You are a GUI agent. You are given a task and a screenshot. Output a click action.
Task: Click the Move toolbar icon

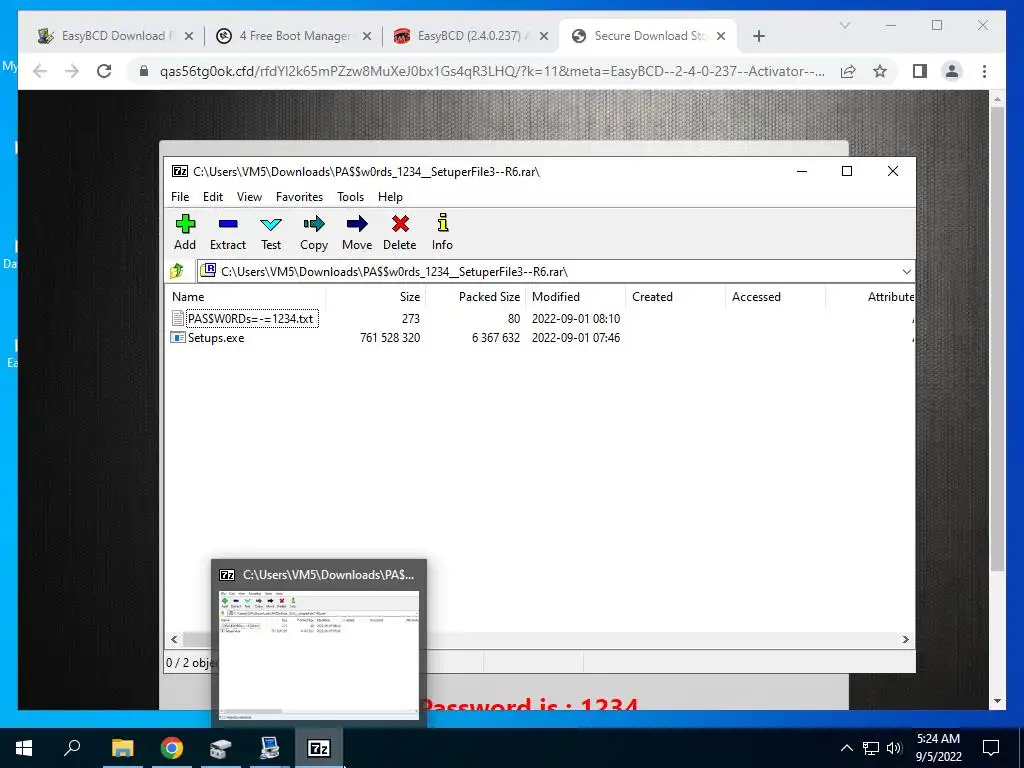pyautogui.click(x=357, y=224)
